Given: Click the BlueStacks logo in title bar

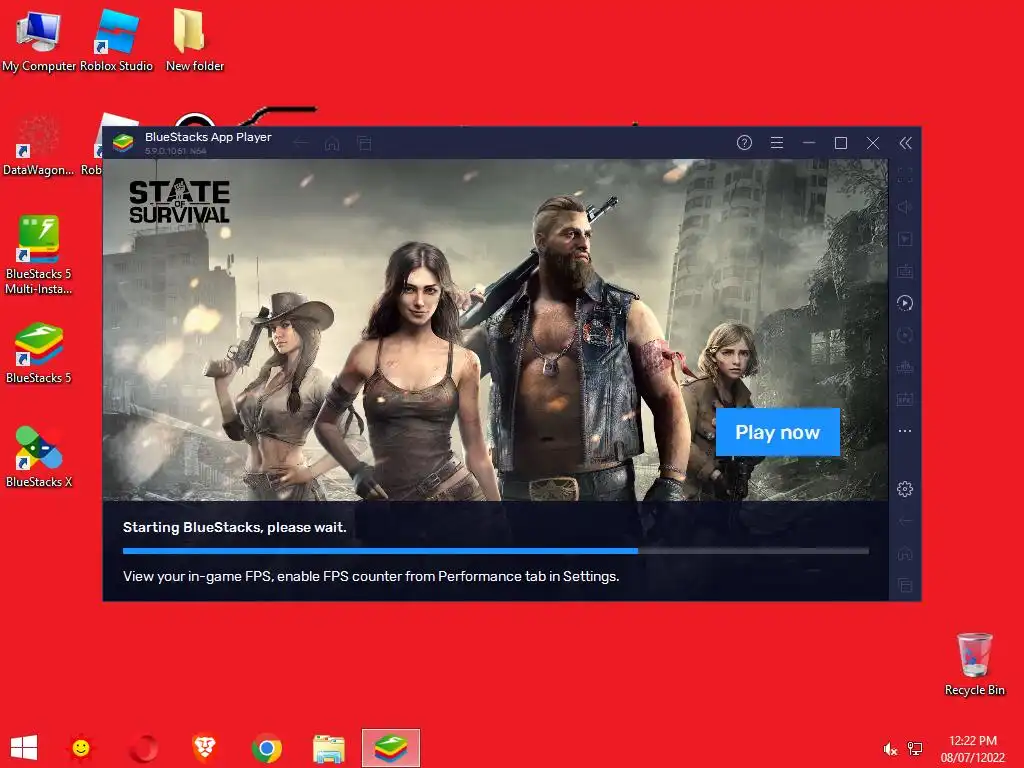Looking at the screenshot, I should (x=123, y=142).
